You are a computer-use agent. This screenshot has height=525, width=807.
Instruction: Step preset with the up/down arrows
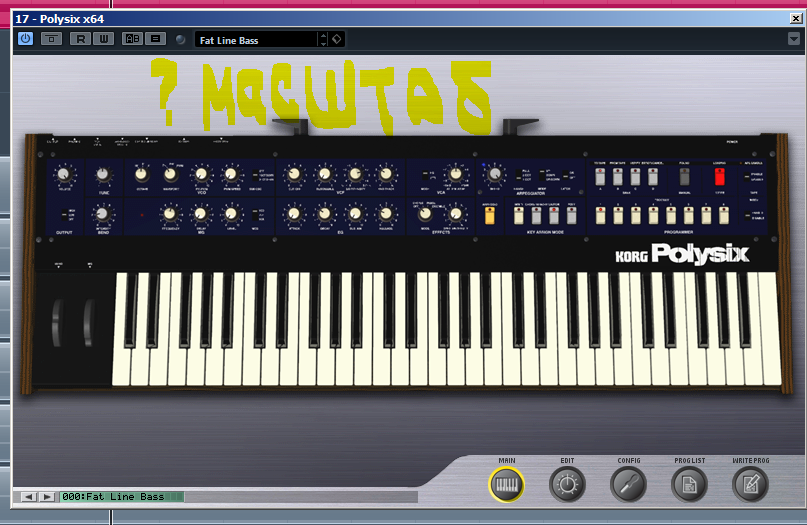coord(323,40)
